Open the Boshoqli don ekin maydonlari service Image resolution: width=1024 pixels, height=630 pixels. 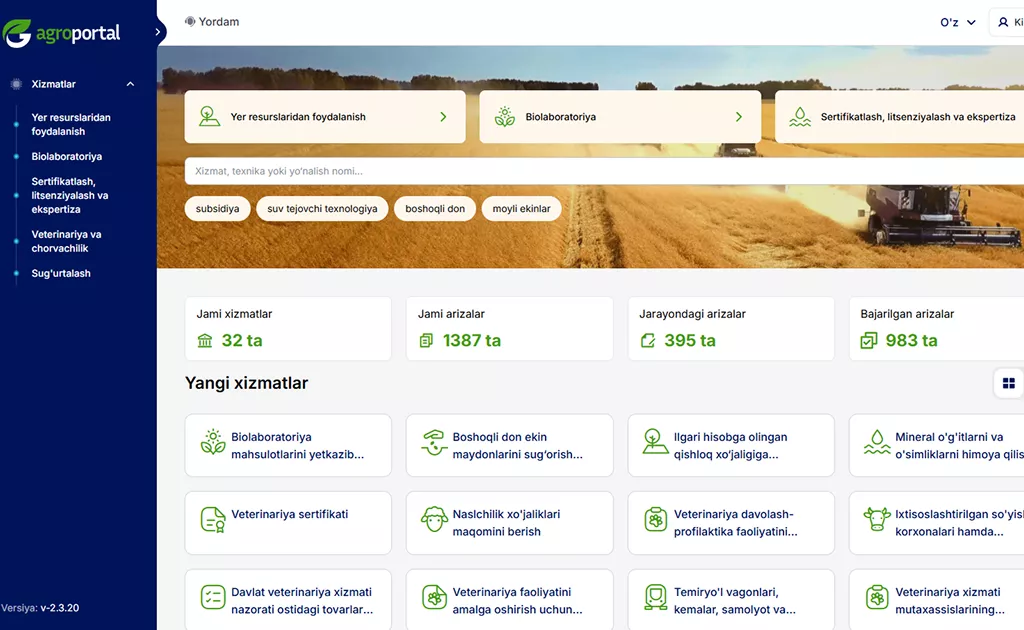tap(509, 445)
